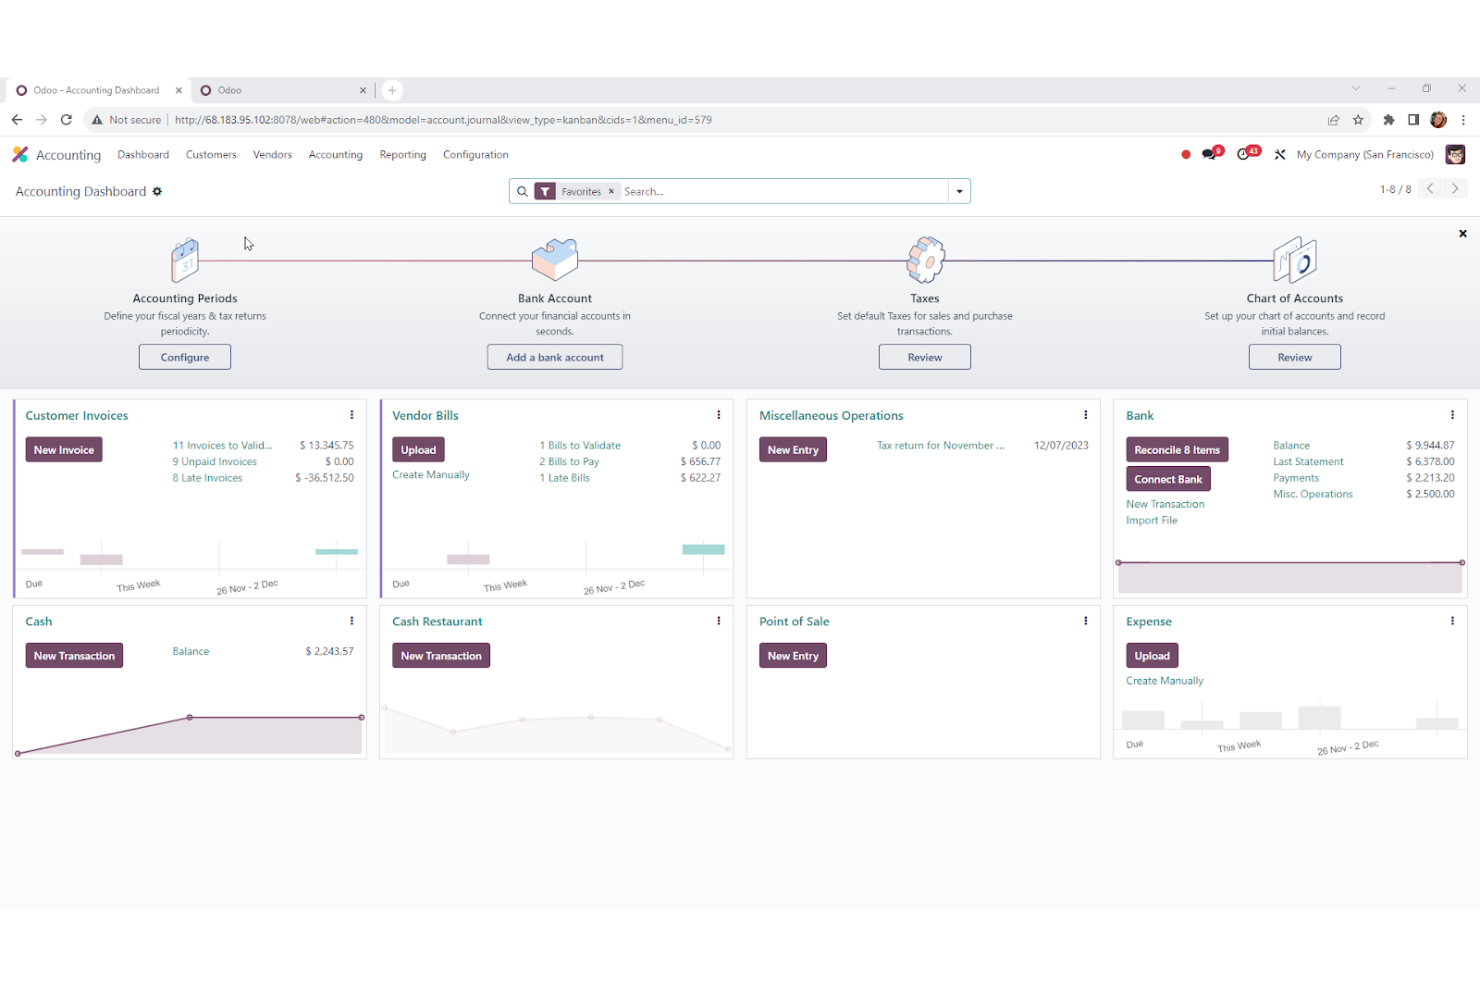Screen dimensions: 1480x987
Task: Switch to the second Odoo browser tab
Action: coord(228,89)
